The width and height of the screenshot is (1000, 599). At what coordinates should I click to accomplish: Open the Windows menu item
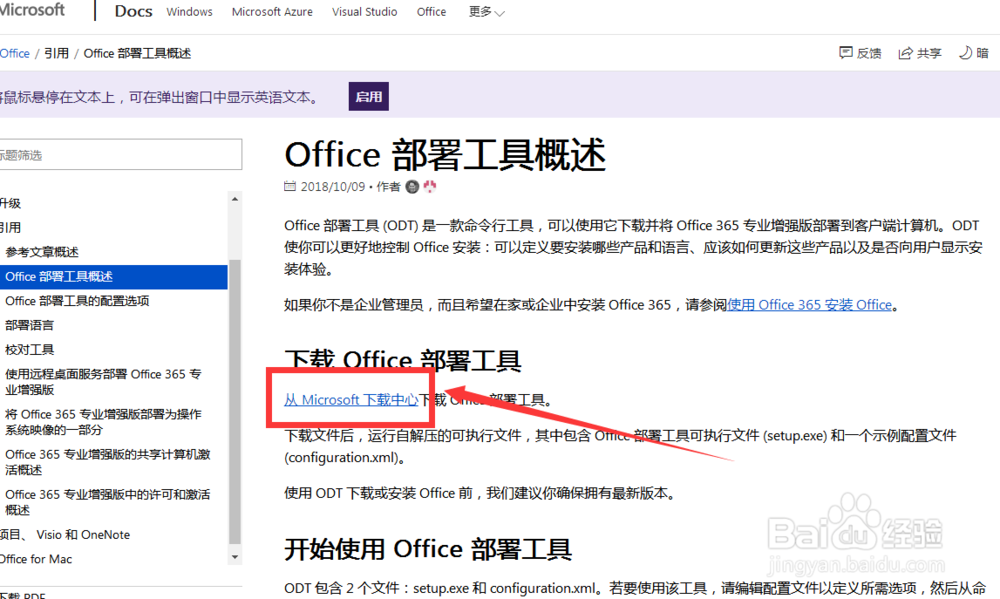(x=189, y=11)
